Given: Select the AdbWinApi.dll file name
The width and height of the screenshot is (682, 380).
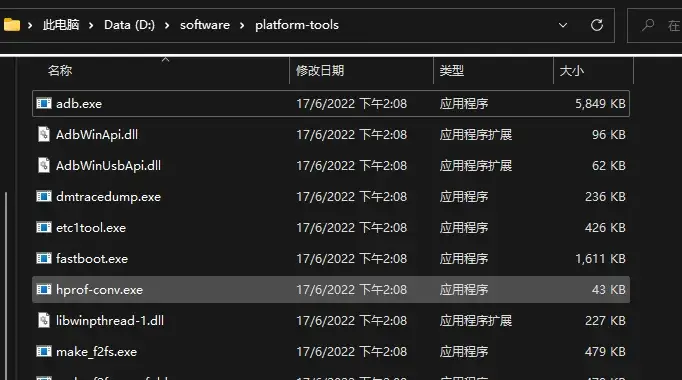Looking at the screenshot, I should click(97, 134).
